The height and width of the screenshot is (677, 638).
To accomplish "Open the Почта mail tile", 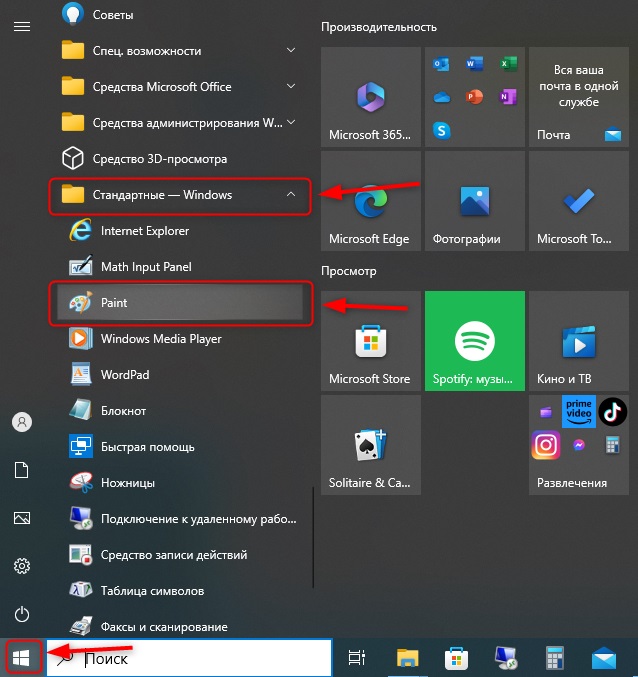I will 579,97.
